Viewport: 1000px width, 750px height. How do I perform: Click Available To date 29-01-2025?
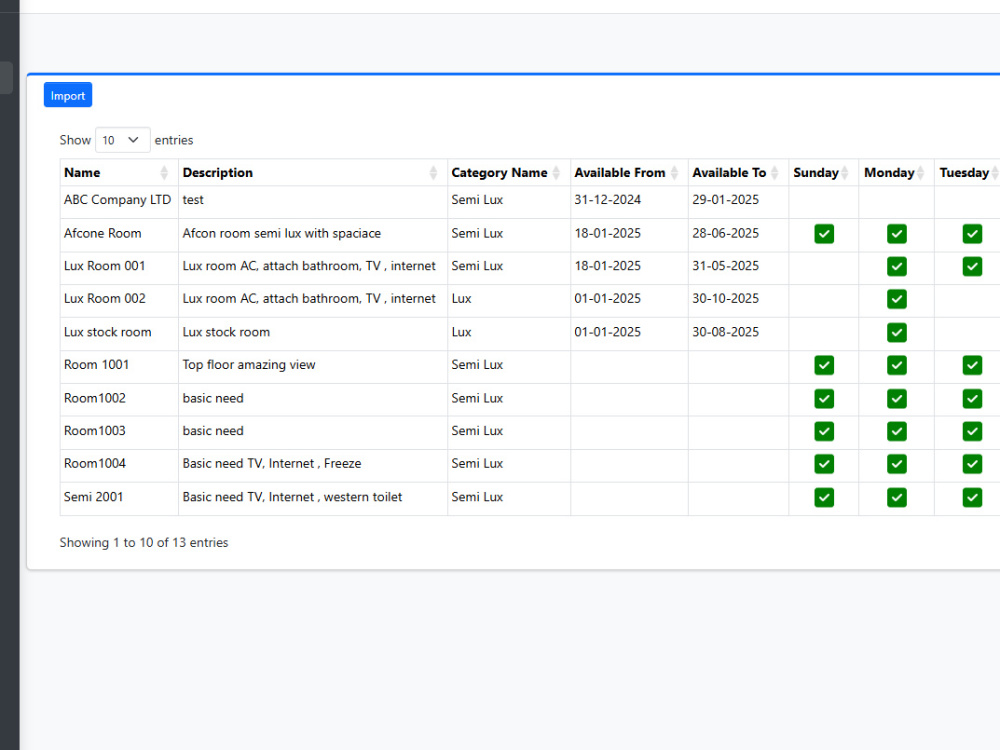click(725, 200)
